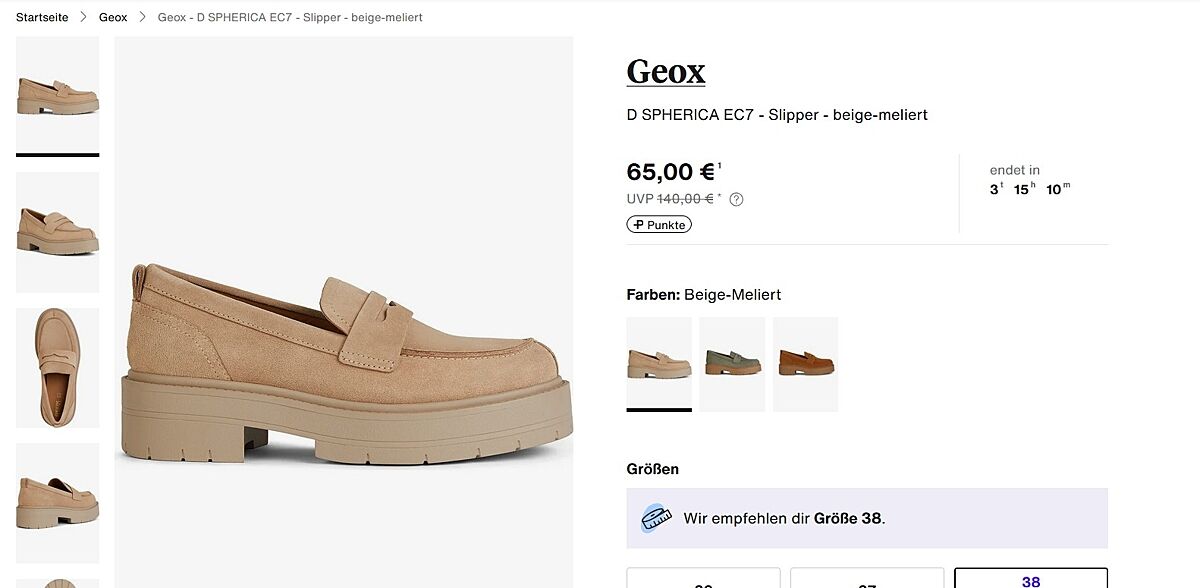Select size 38 option
Viewport: 1200px width, 588px height.
coord(1030,579)
